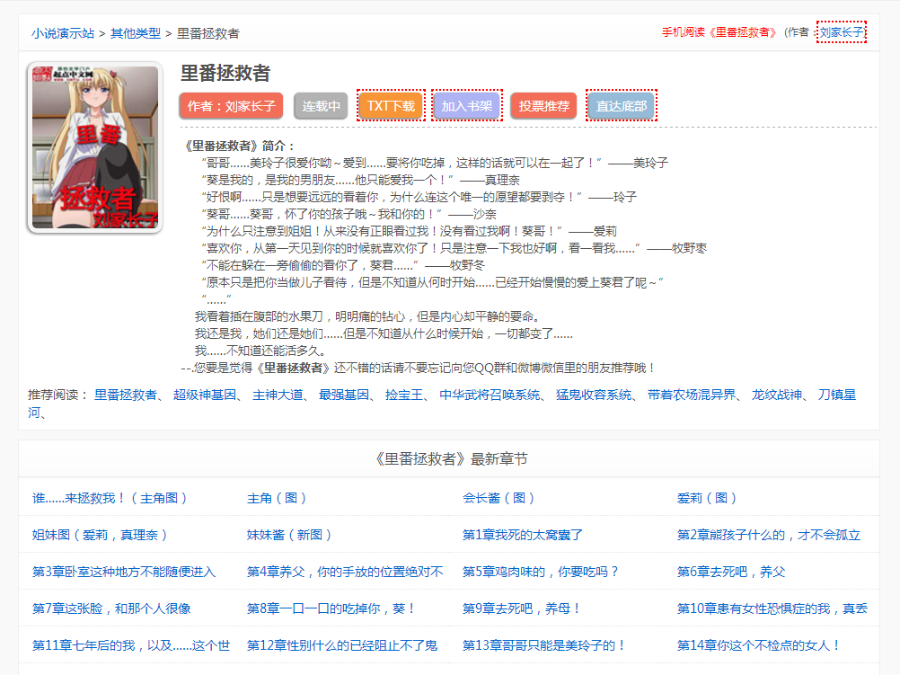Click the 直达底部 button
Screen dimensions: 900x675
(620, 105)
